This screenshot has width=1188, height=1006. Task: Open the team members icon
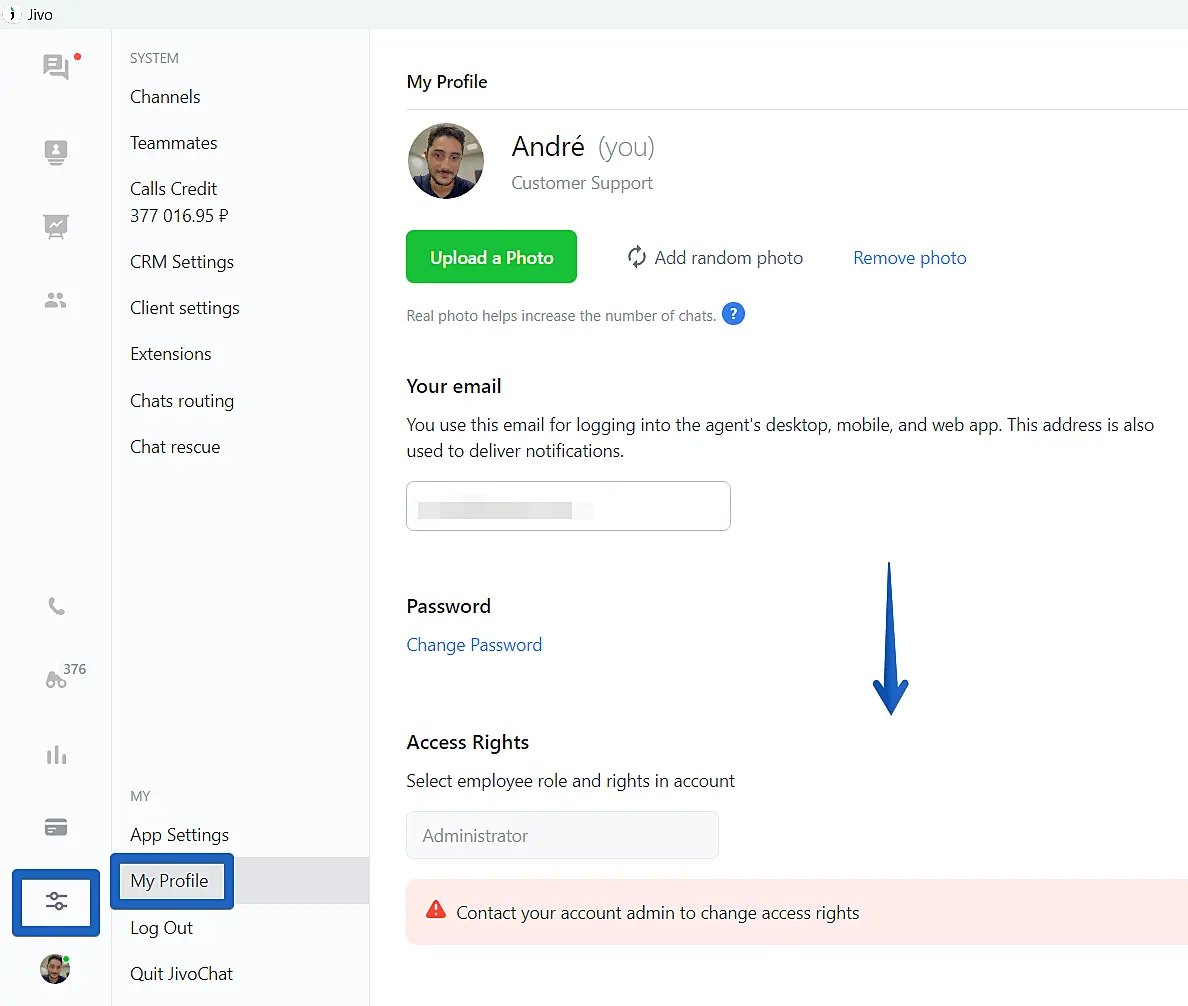click(x=56, y=300)
